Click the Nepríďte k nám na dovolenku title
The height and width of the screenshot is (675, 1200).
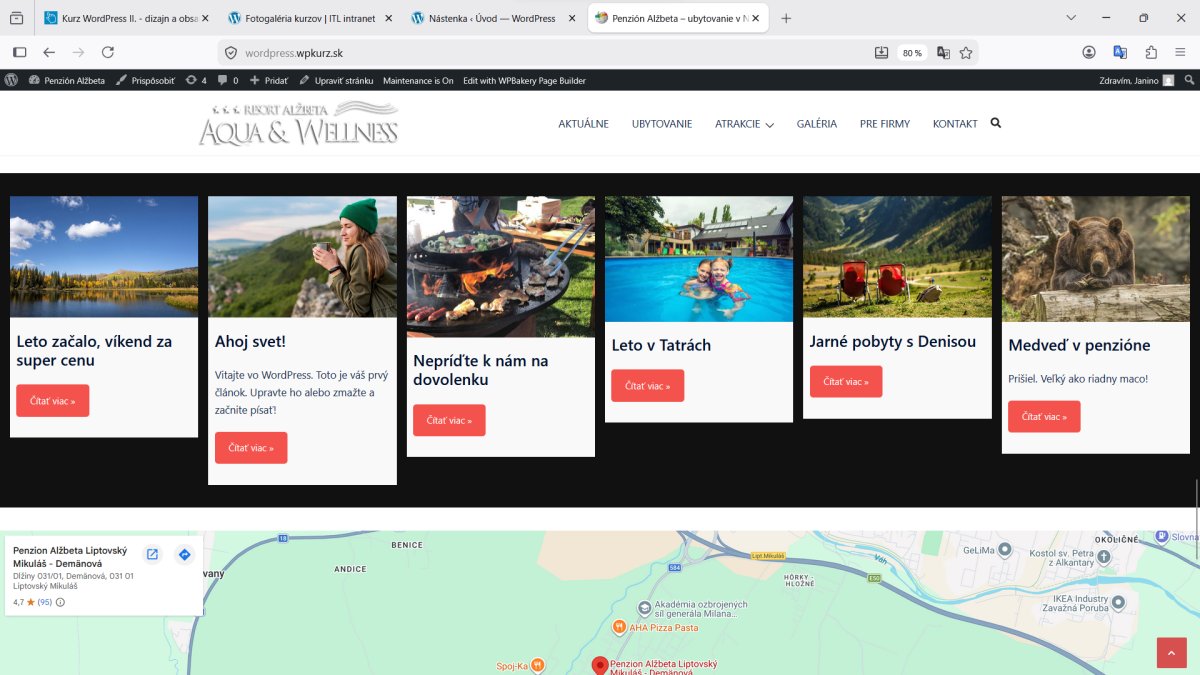click(481, 370)
